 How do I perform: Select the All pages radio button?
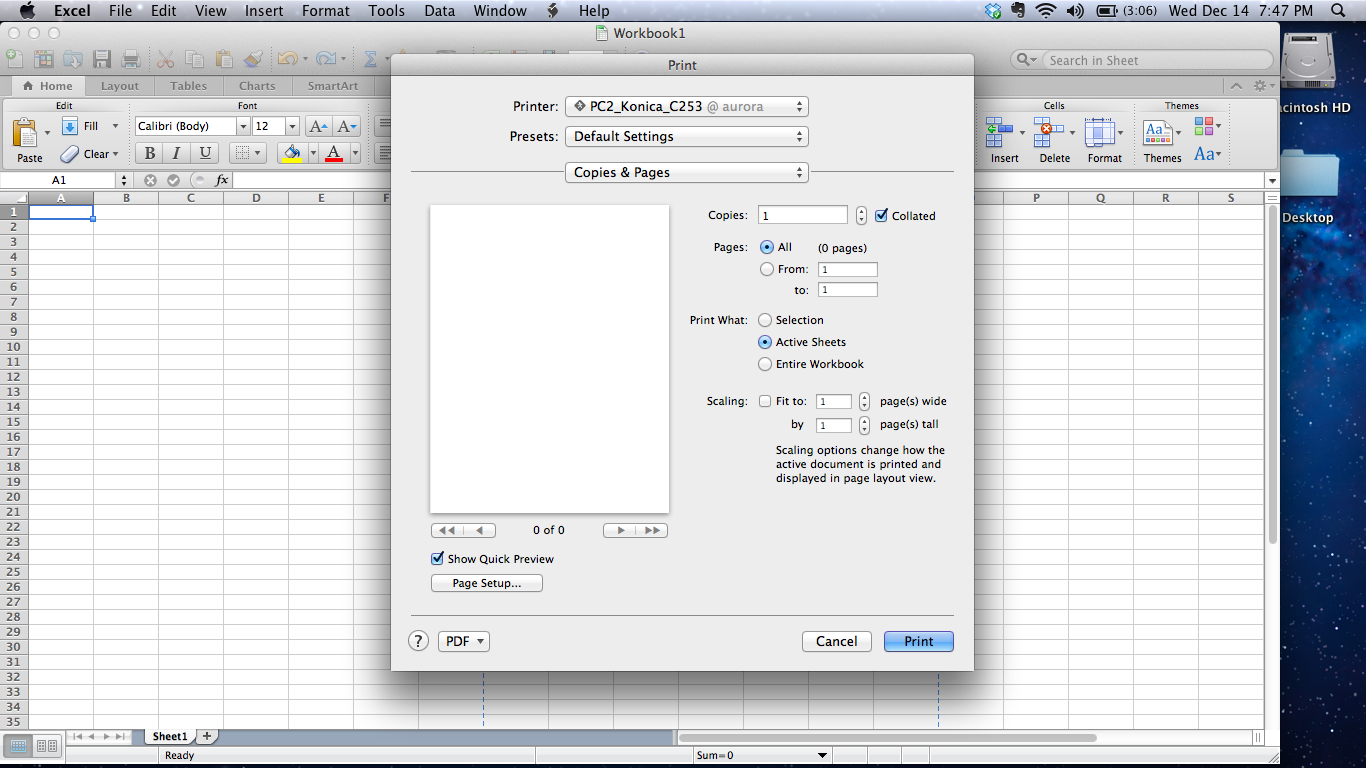(x=767, y=247)
